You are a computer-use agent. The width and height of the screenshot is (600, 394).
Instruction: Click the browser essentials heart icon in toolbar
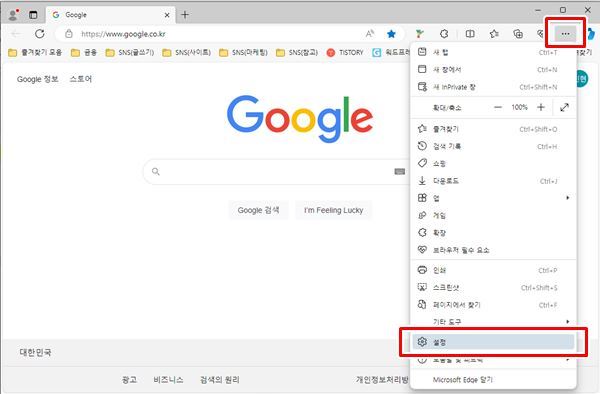(540, 34)
